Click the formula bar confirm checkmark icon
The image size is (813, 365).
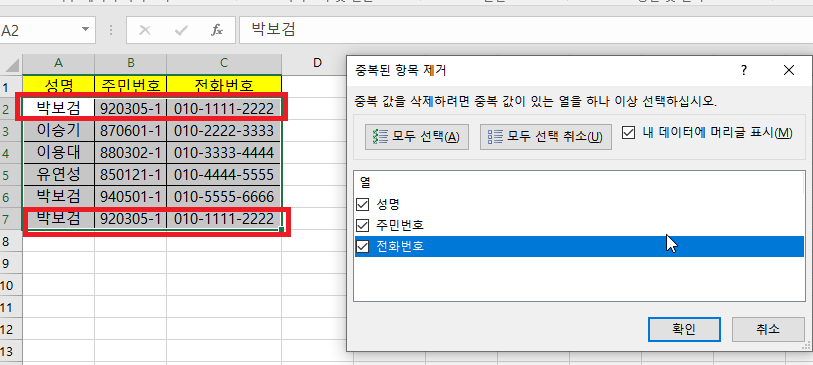coord(181,31)
